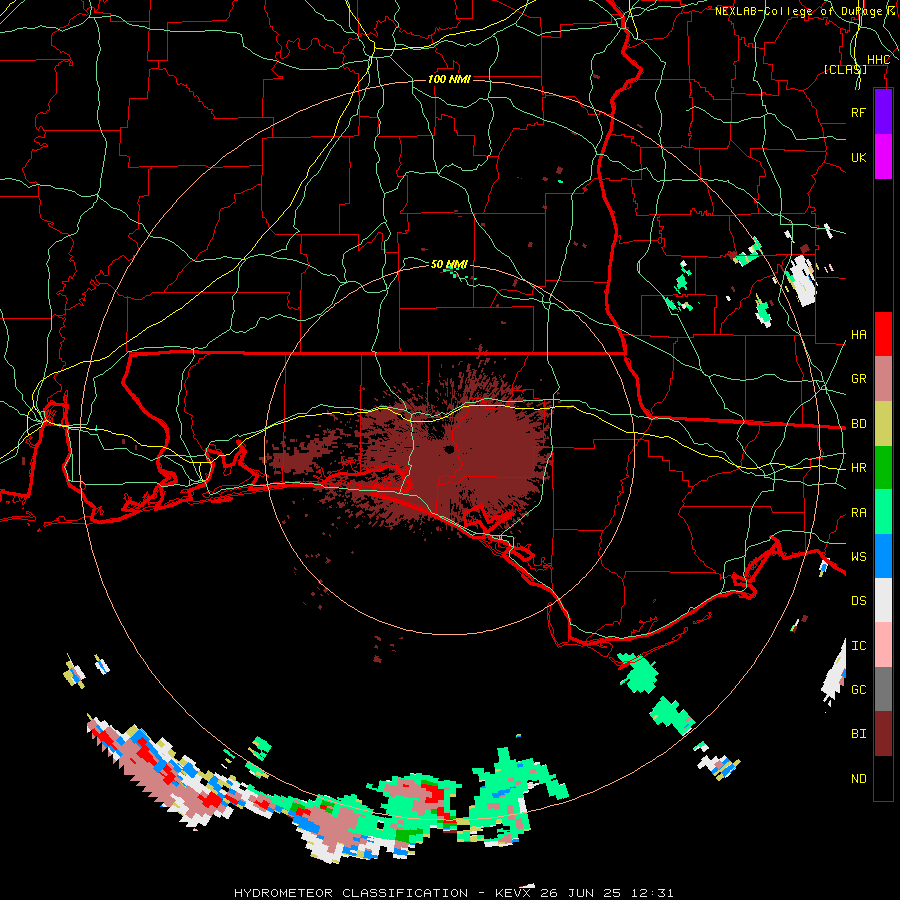Click the "50 NMI" range ring label
The image size is (900, 900).
[x=449, y=264]
